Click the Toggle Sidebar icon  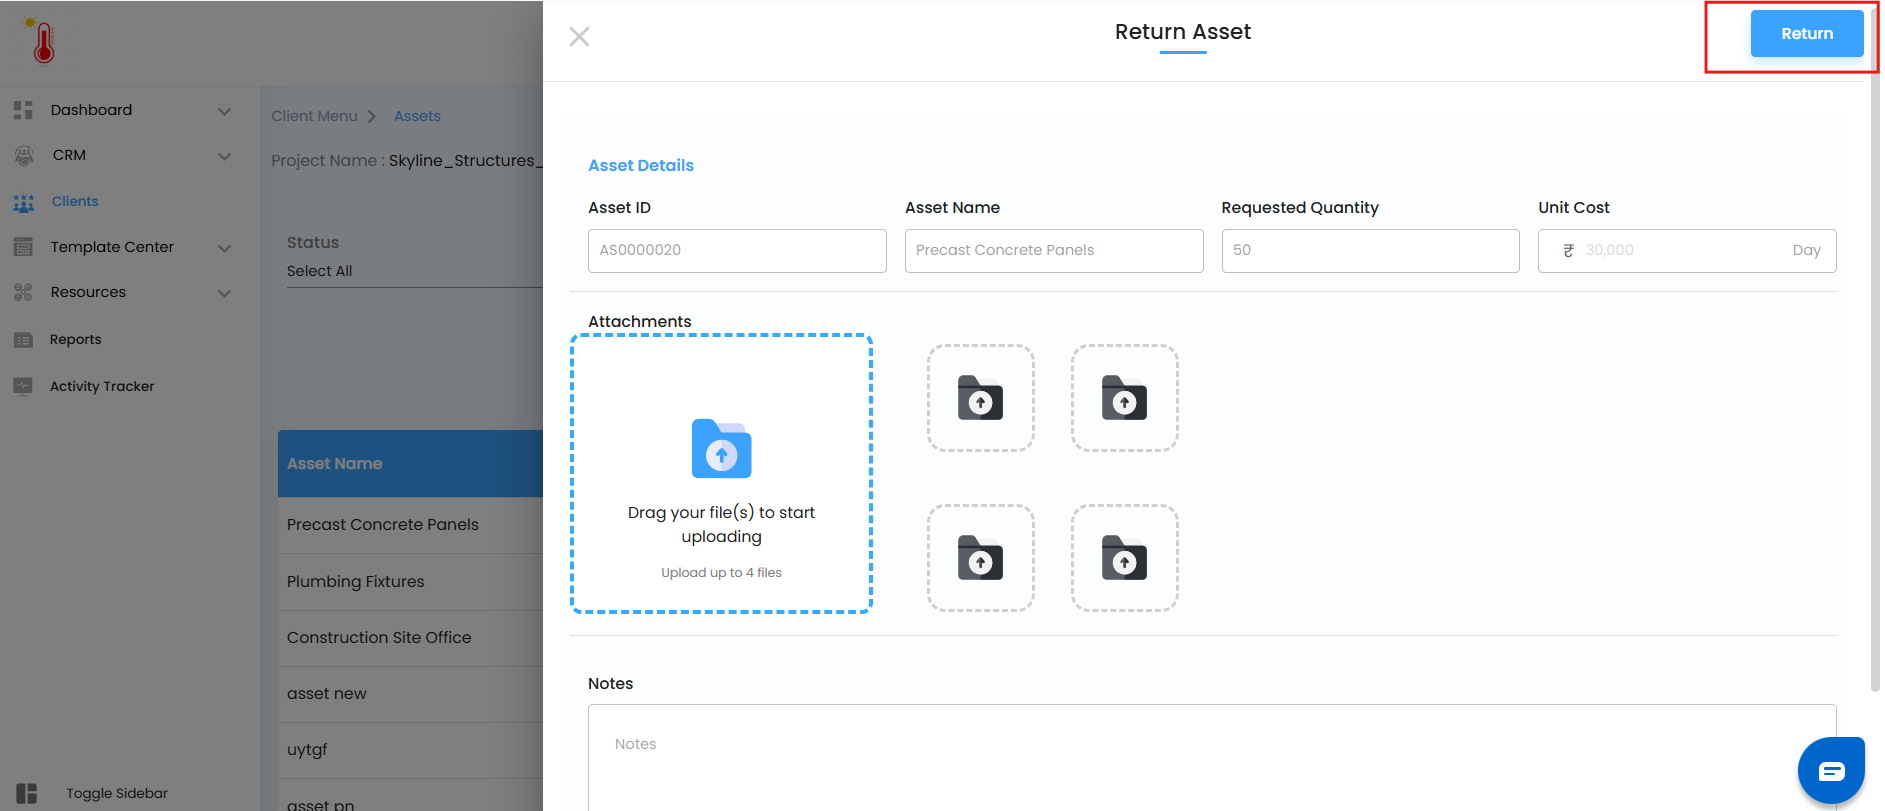click(x=27, y=793)
